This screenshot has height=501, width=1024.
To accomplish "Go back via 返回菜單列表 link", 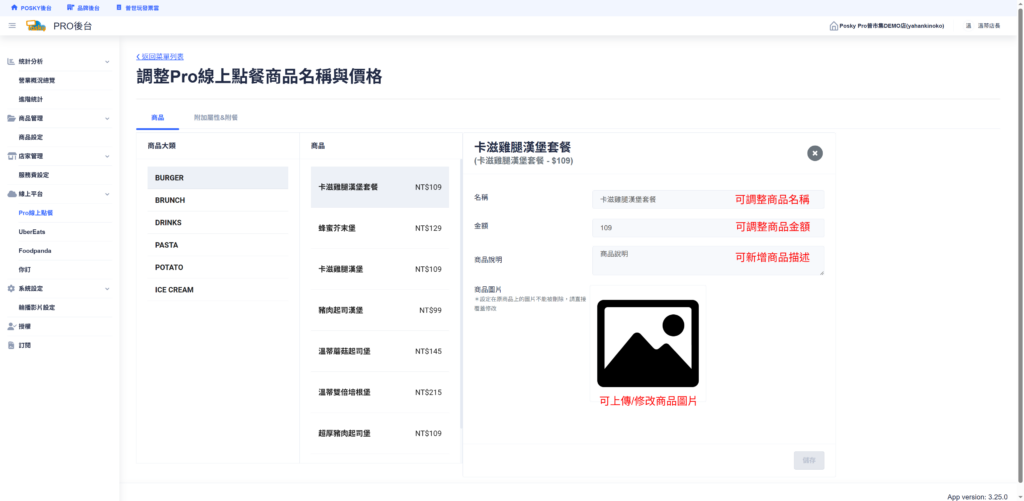I will (x=160, y=57).
